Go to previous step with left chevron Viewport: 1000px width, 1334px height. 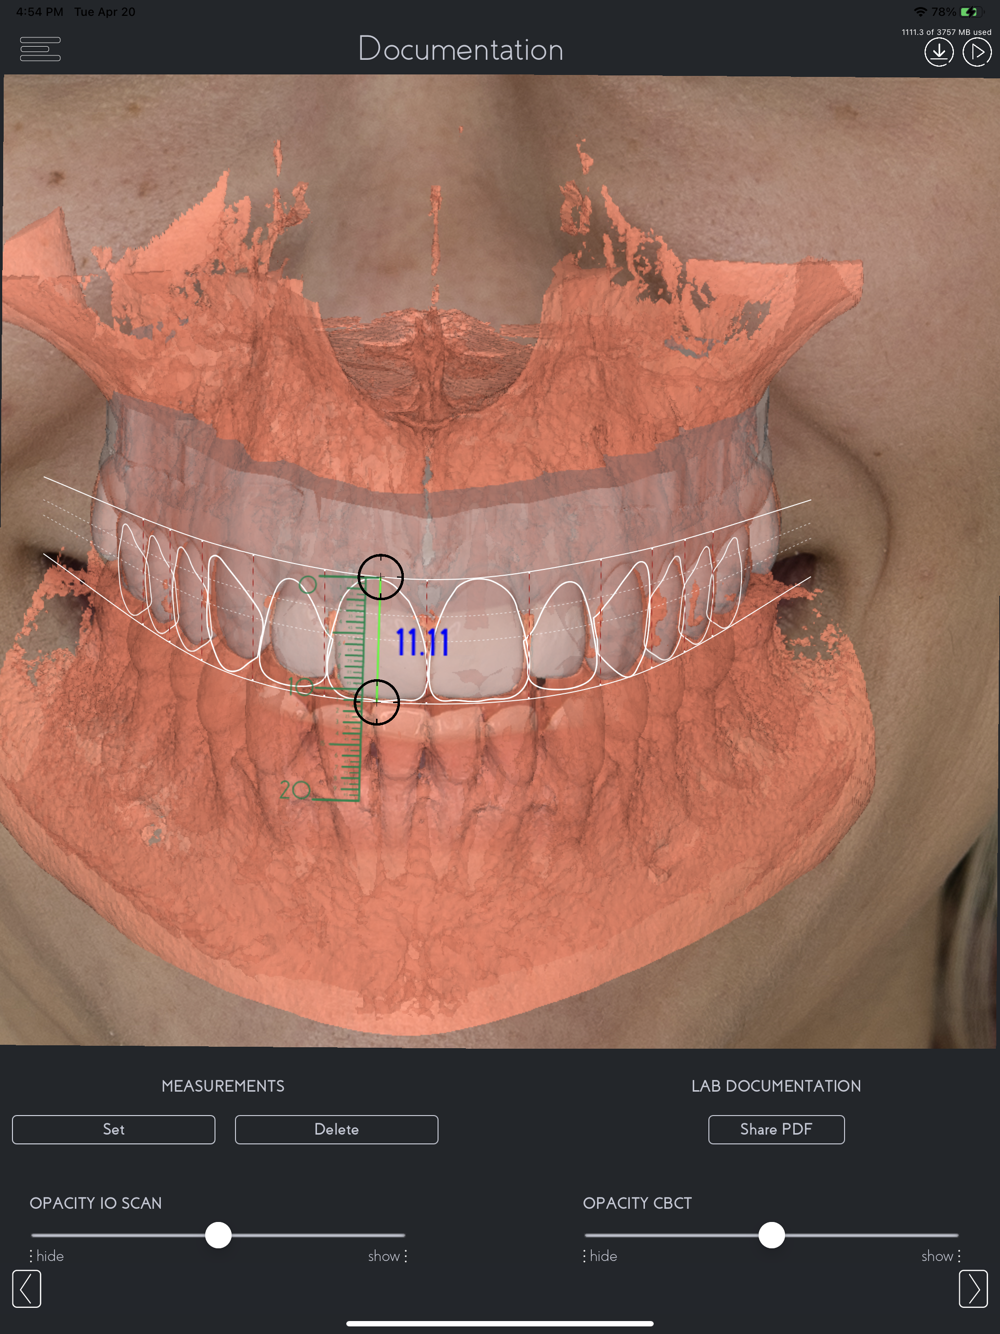(27, 1289)
